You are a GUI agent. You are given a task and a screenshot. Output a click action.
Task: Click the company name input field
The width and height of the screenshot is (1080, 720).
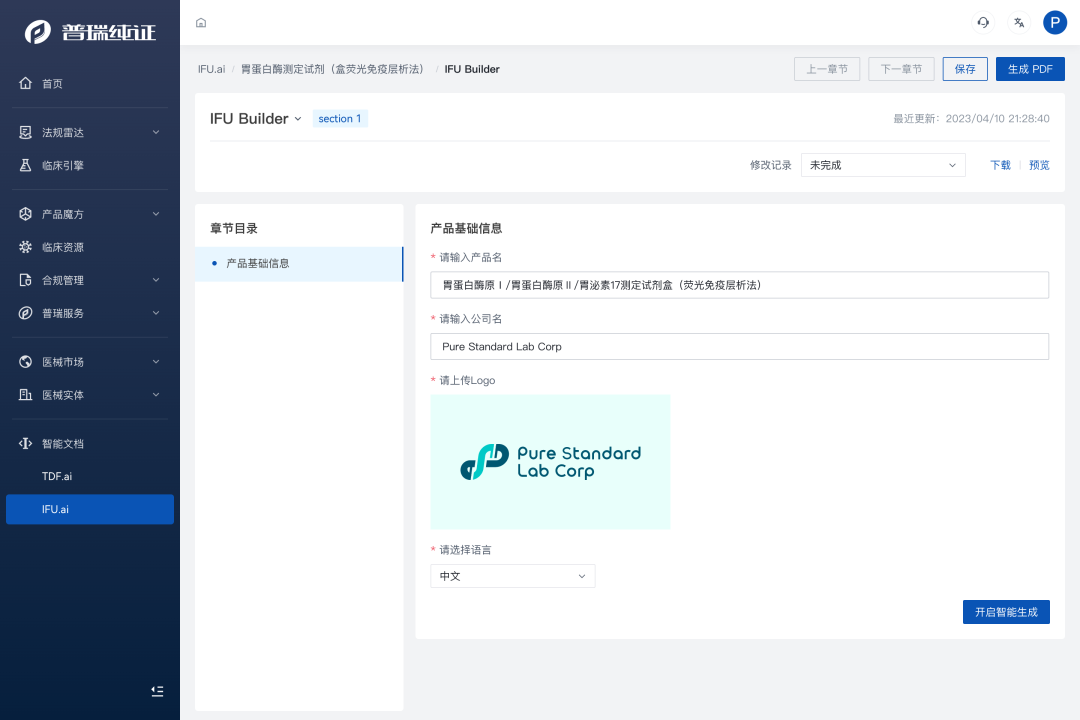(738, 347)
